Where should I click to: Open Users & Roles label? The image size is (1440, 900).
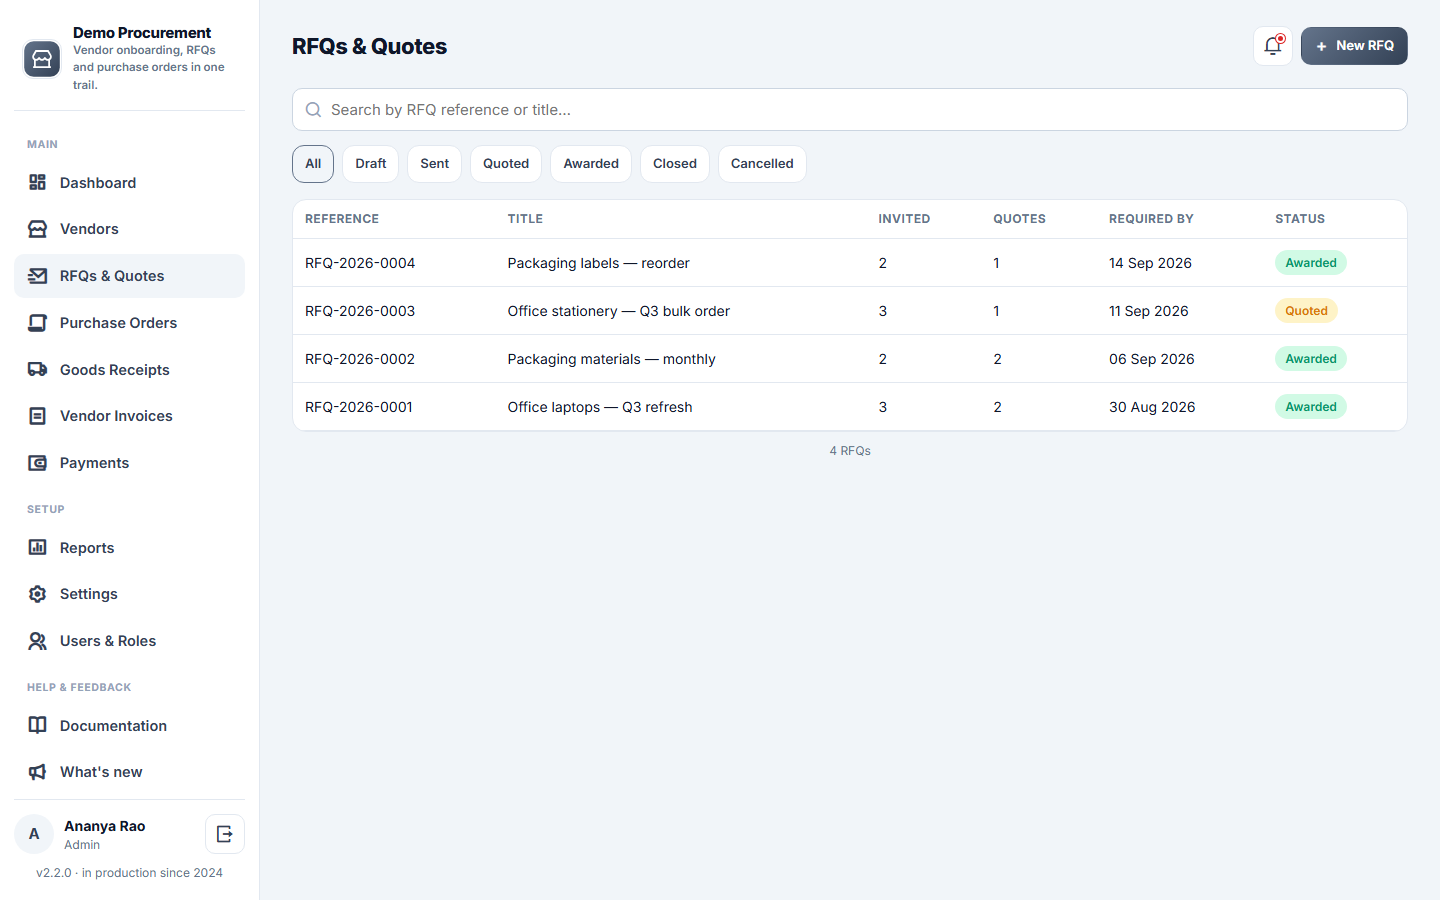click(x=108, y=641)
